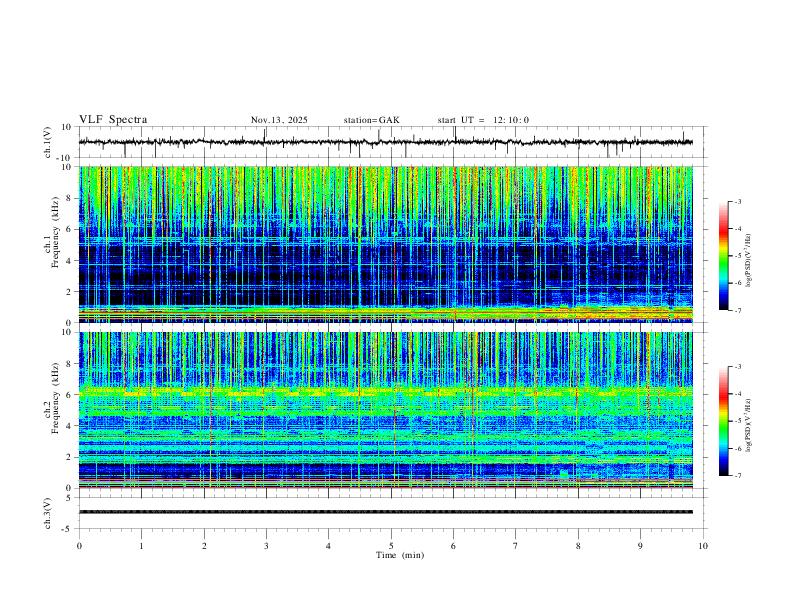Click time axis tick label "6"

454,546
